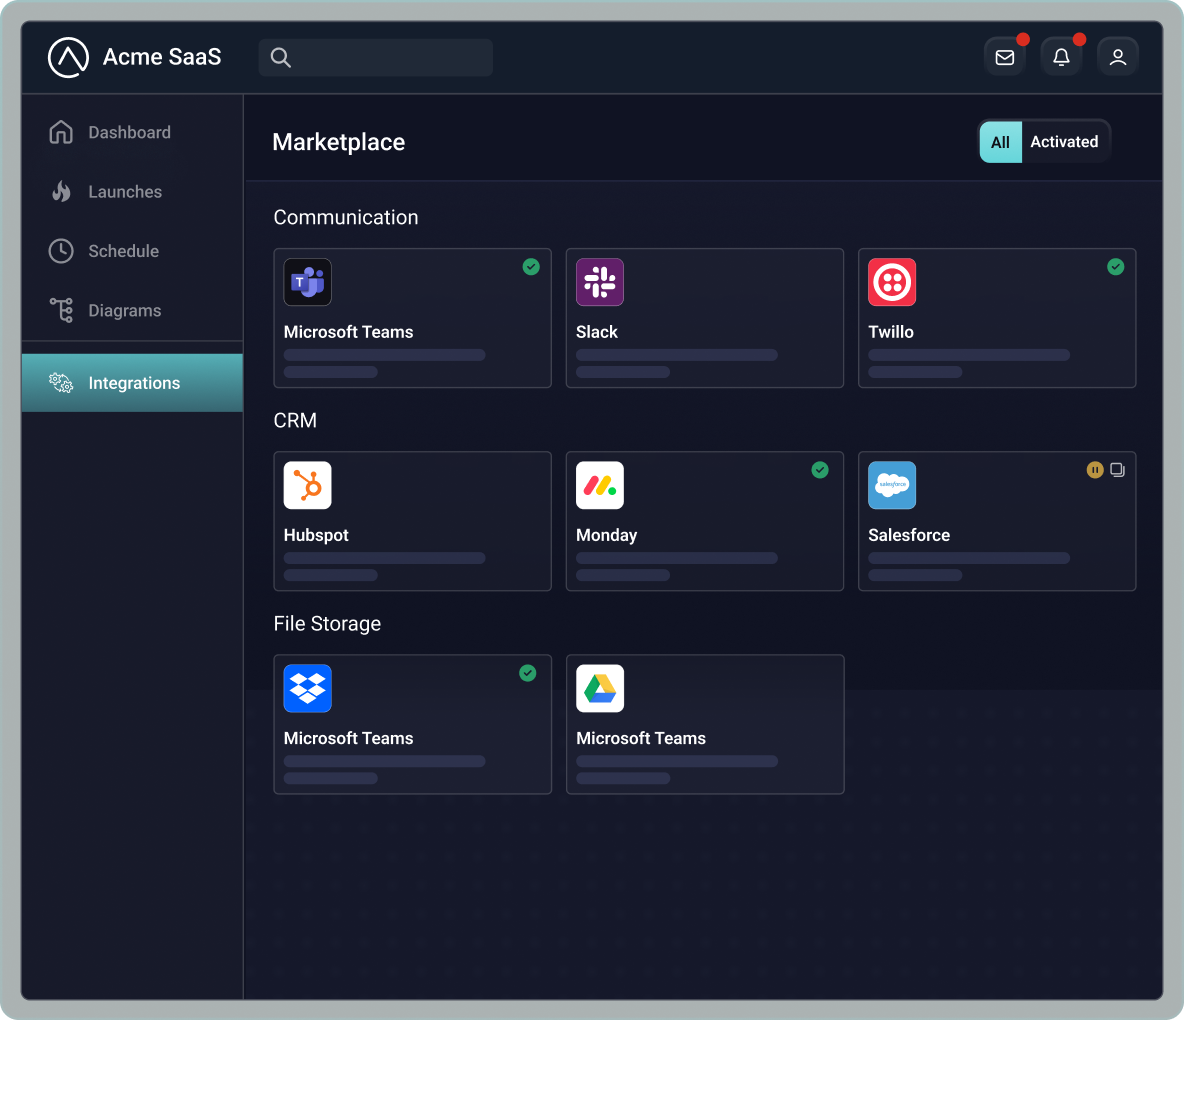Open the Dropbox integration icon

pos(307,688)
